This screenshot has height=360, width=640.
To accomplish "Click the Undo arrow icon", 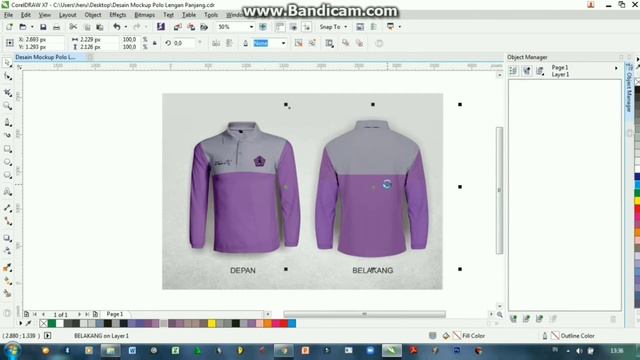I will click(x=117, y=27).
